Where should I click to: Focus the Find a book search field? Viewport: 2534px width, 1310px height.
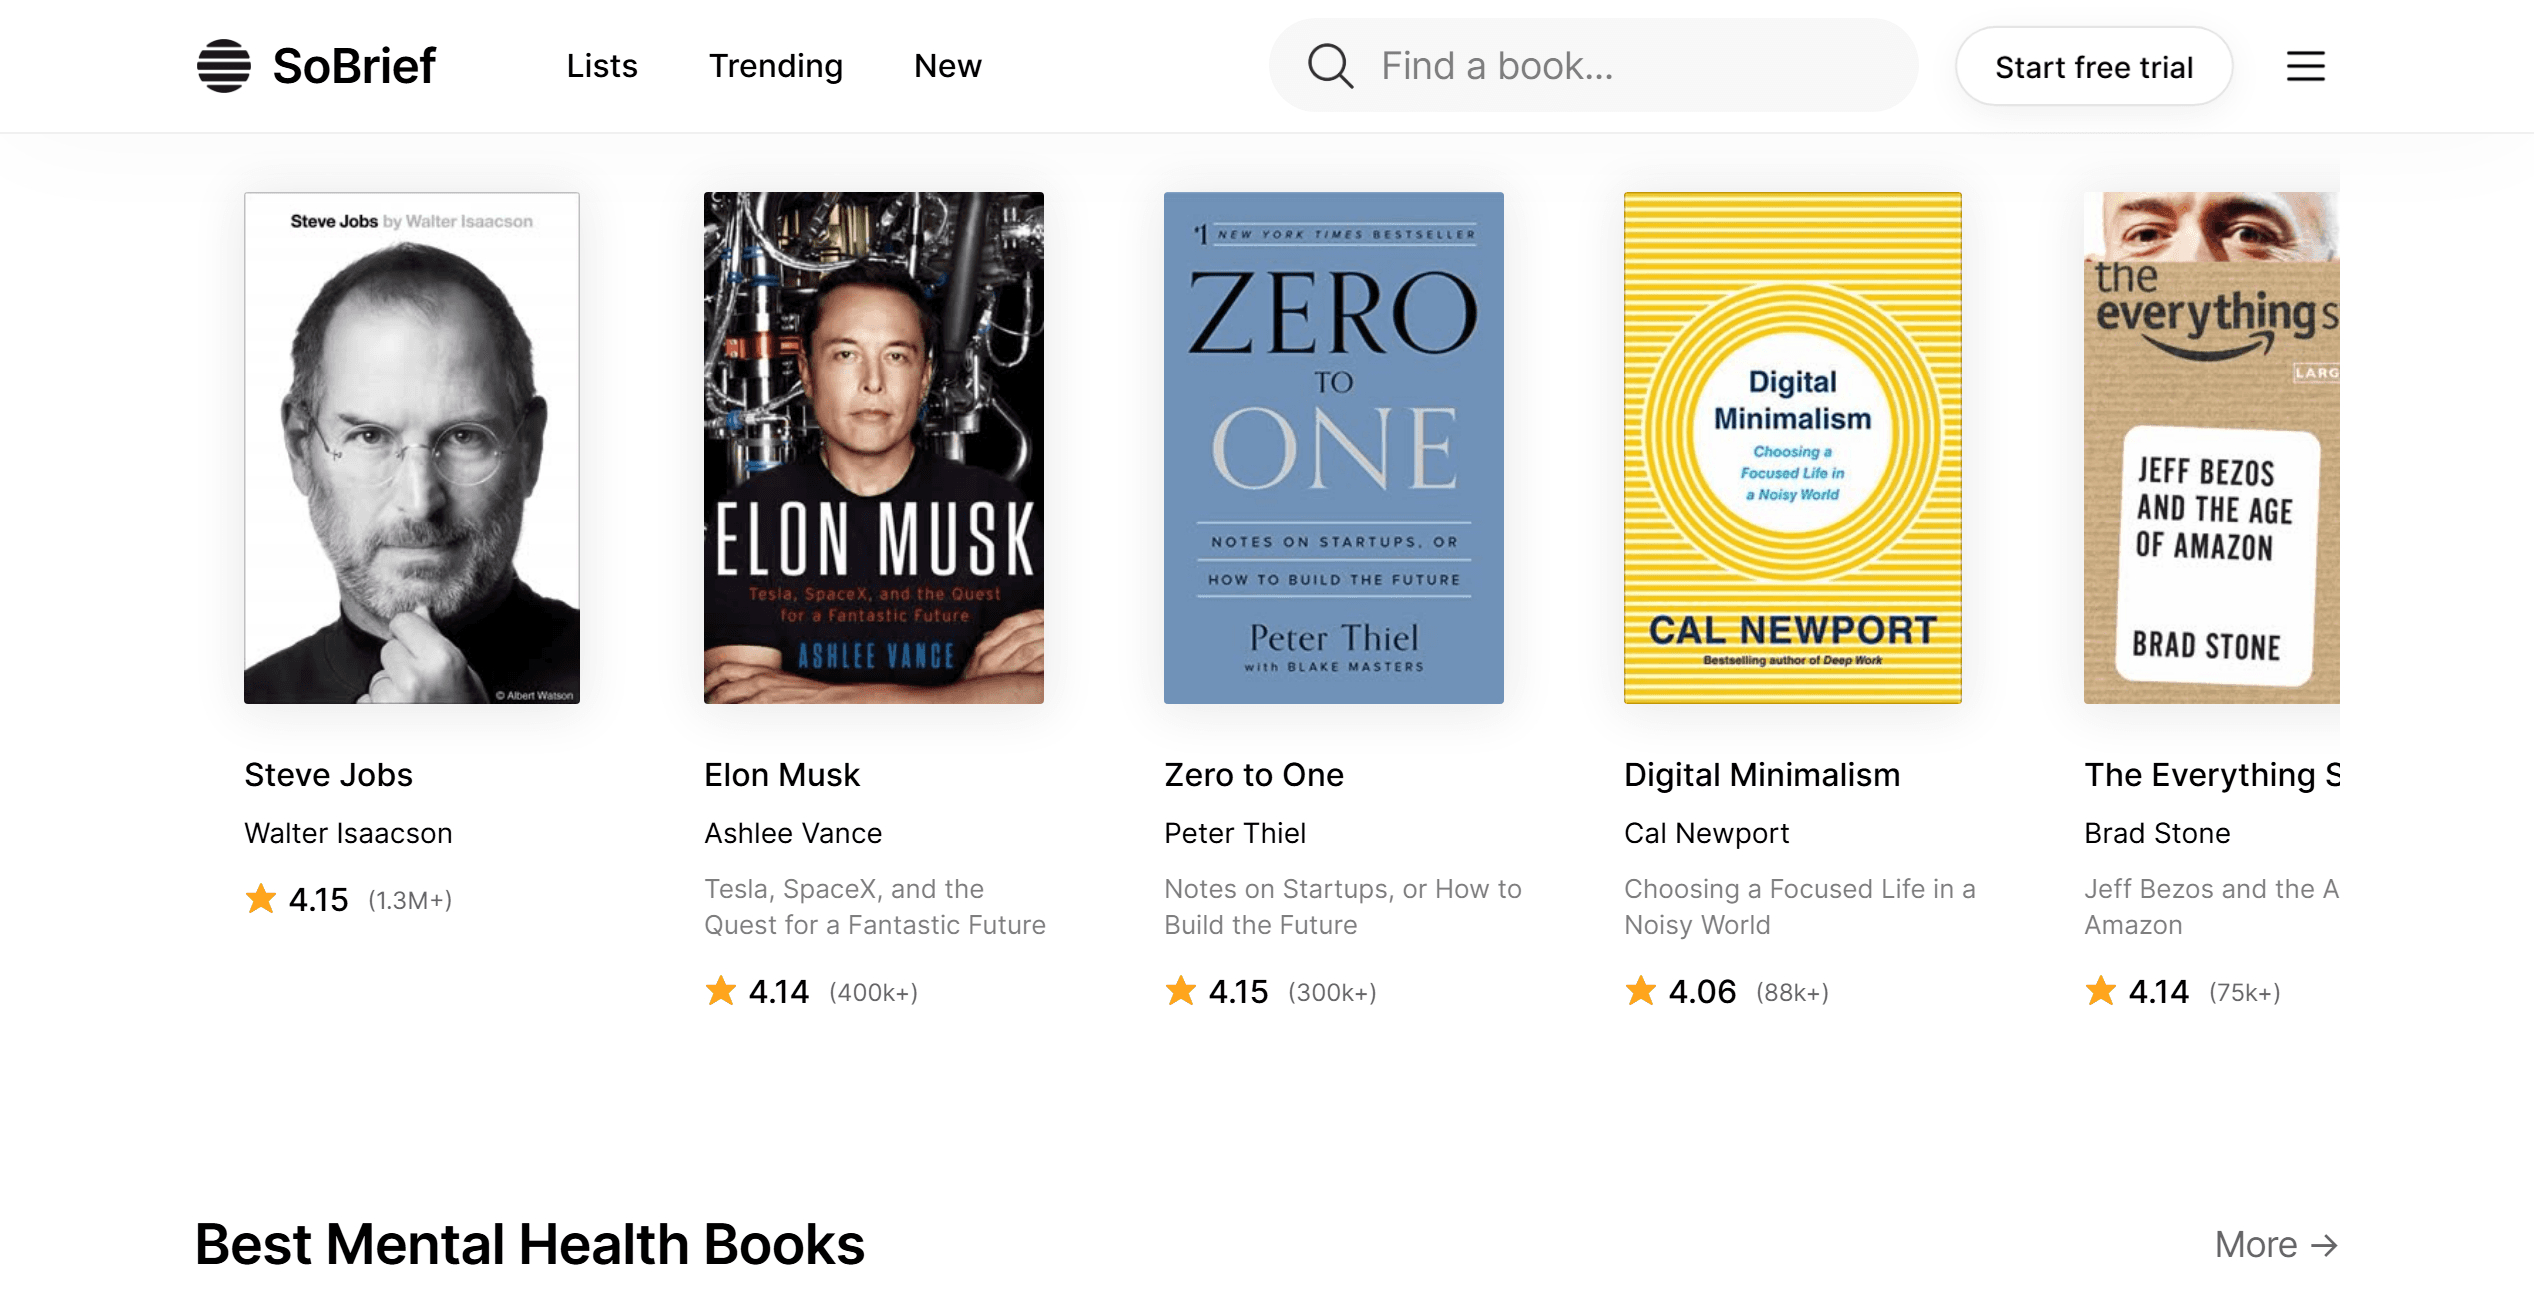pos(1640,66)
